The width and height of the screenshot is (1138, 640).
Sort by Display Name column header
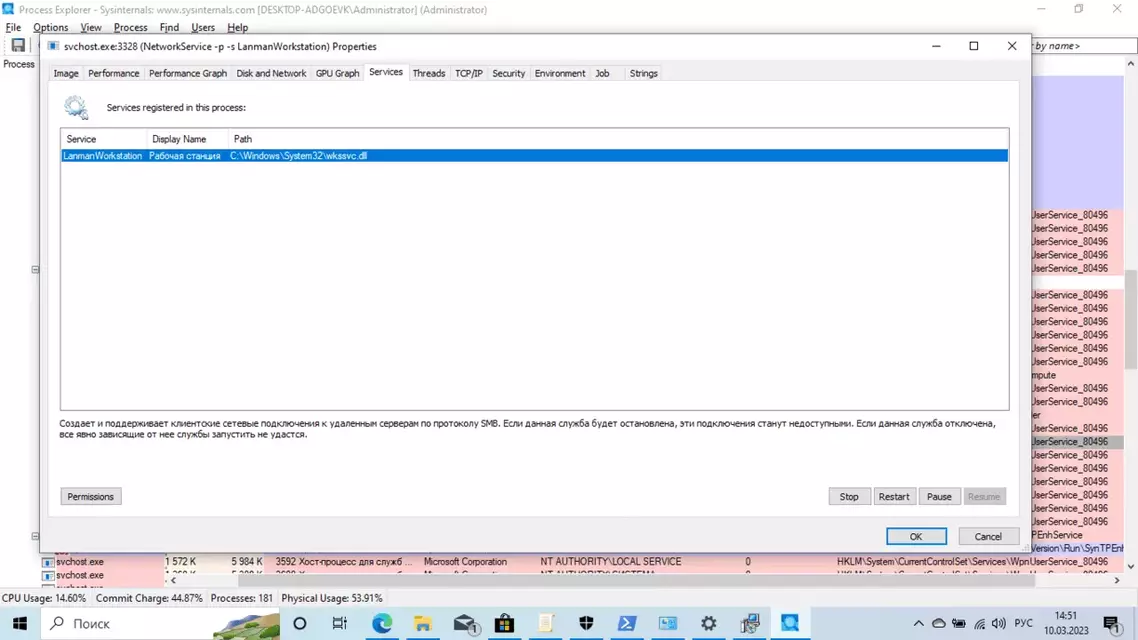click(x=187, y=139)
